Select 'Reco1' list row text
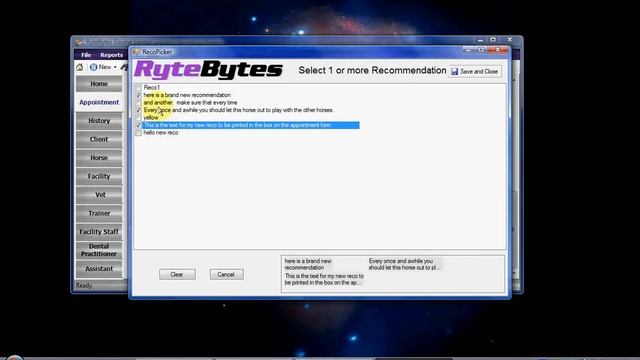 click(151, 87)
